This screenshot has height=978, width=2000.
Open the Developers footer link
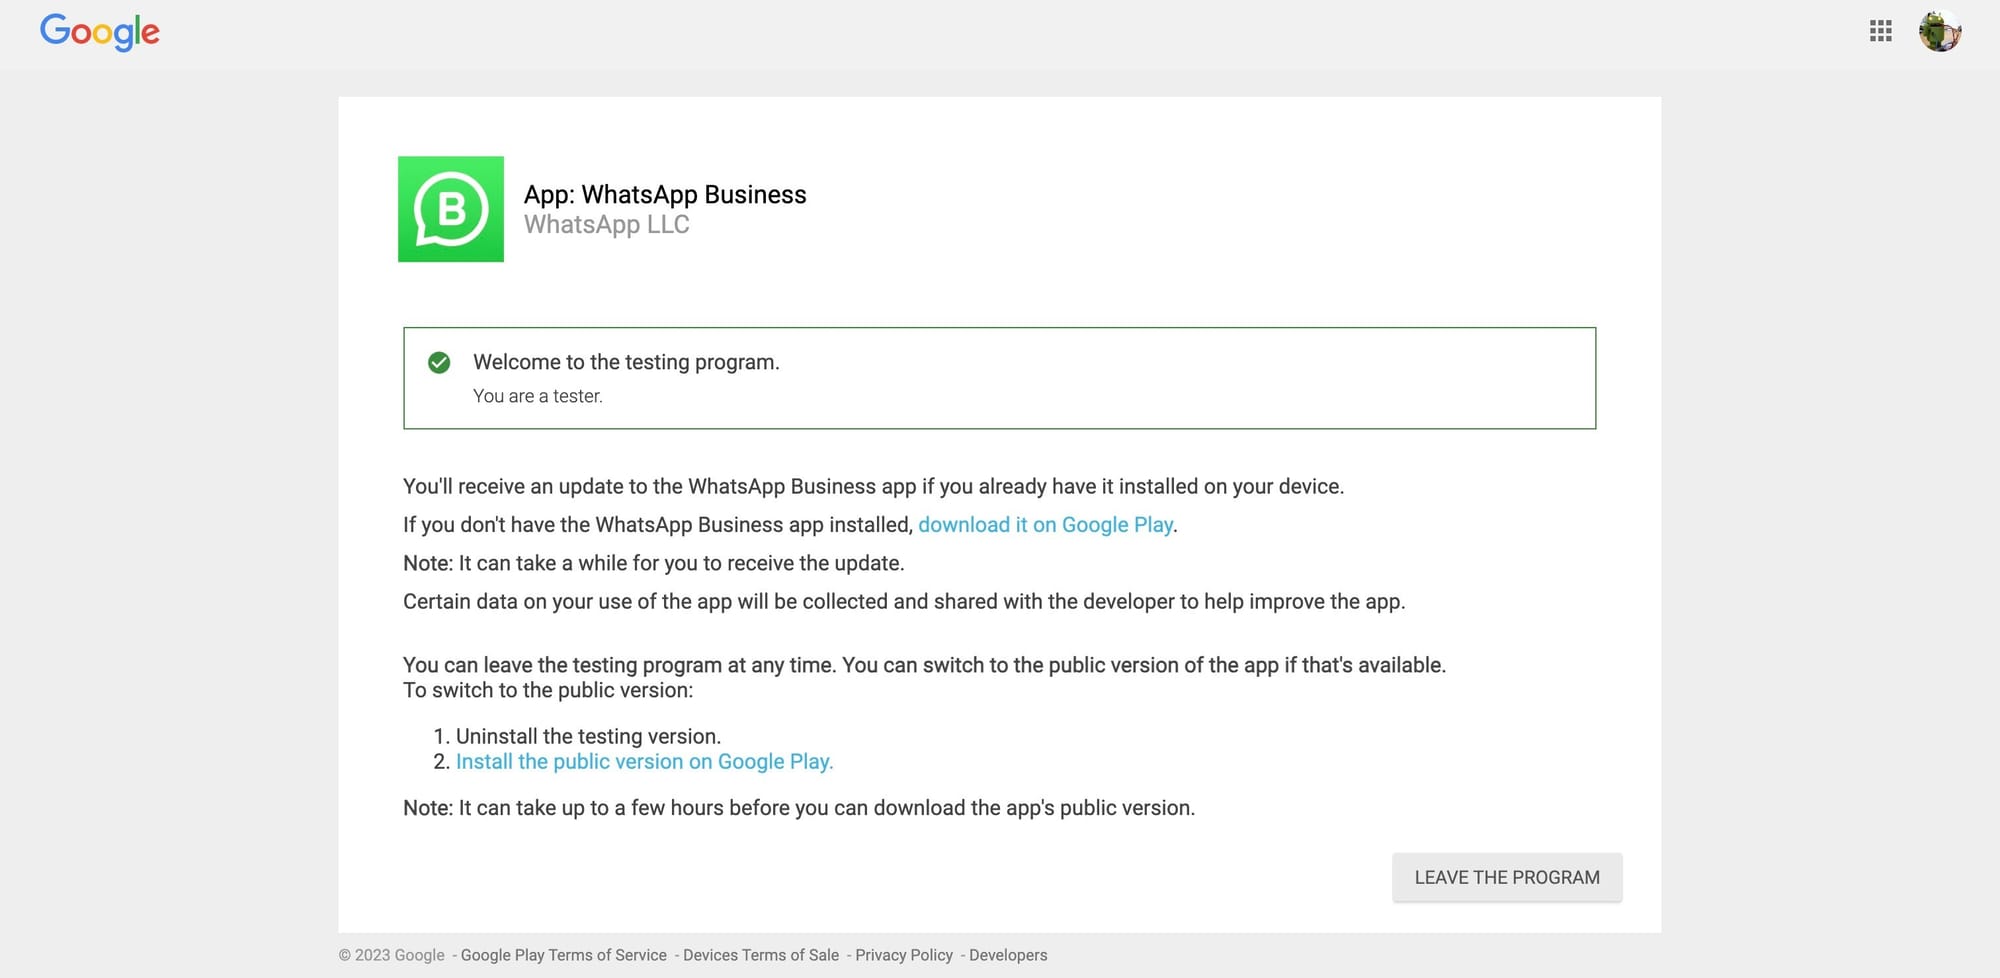[x=1008, y=955]
